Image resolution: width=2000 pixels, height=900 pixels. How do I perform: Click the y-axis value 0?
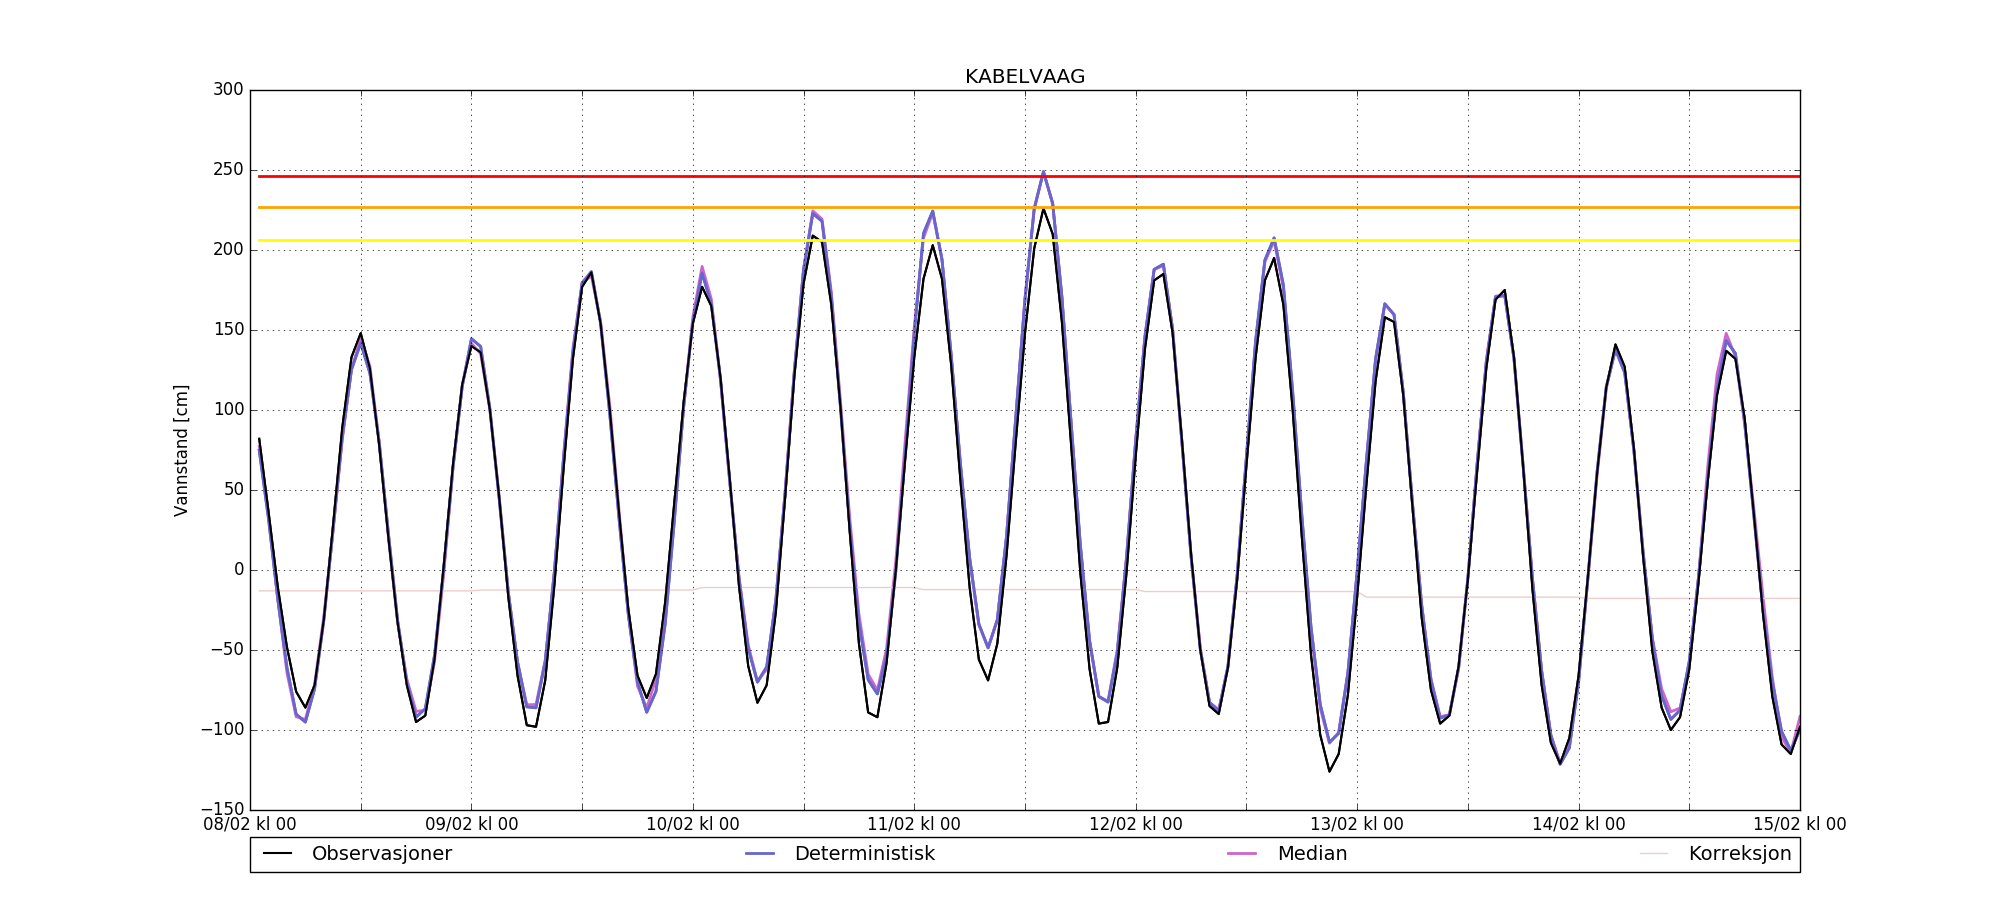239,570
